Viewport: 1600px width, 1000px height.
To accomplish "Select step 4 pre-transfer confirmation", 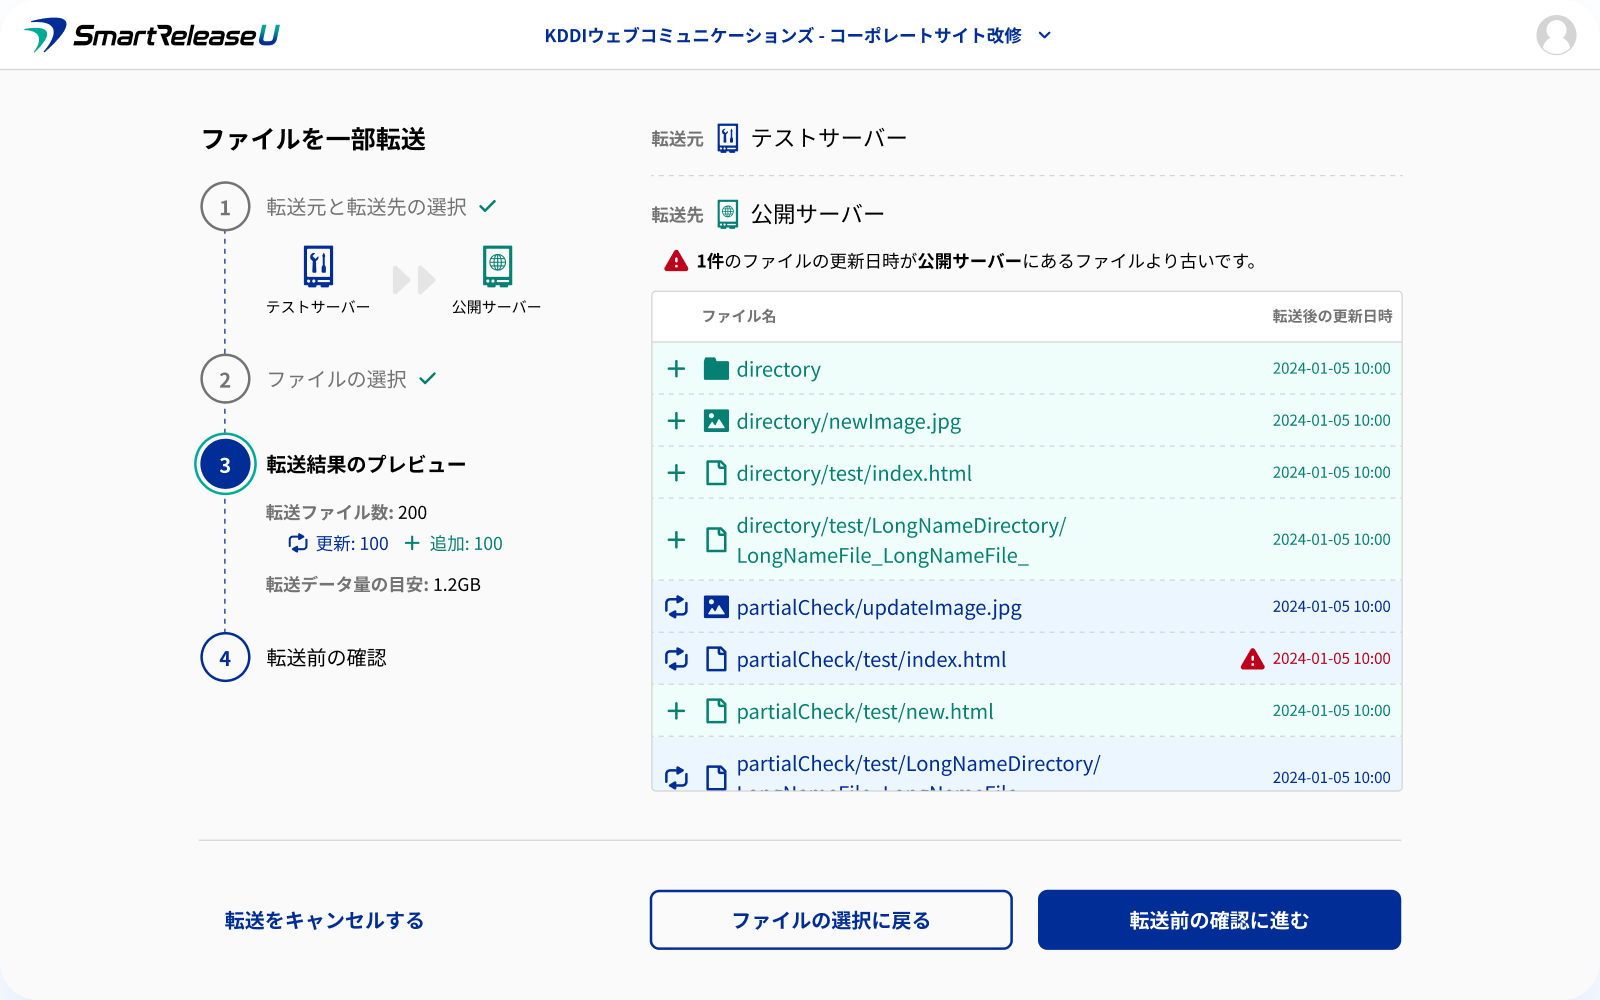I will coord(326,658).
